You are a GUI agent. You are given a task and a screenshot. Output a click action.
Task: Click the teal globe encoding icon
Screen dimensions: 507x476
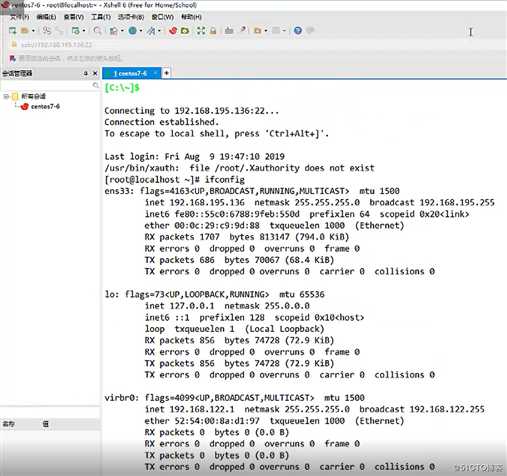point(133,31)
